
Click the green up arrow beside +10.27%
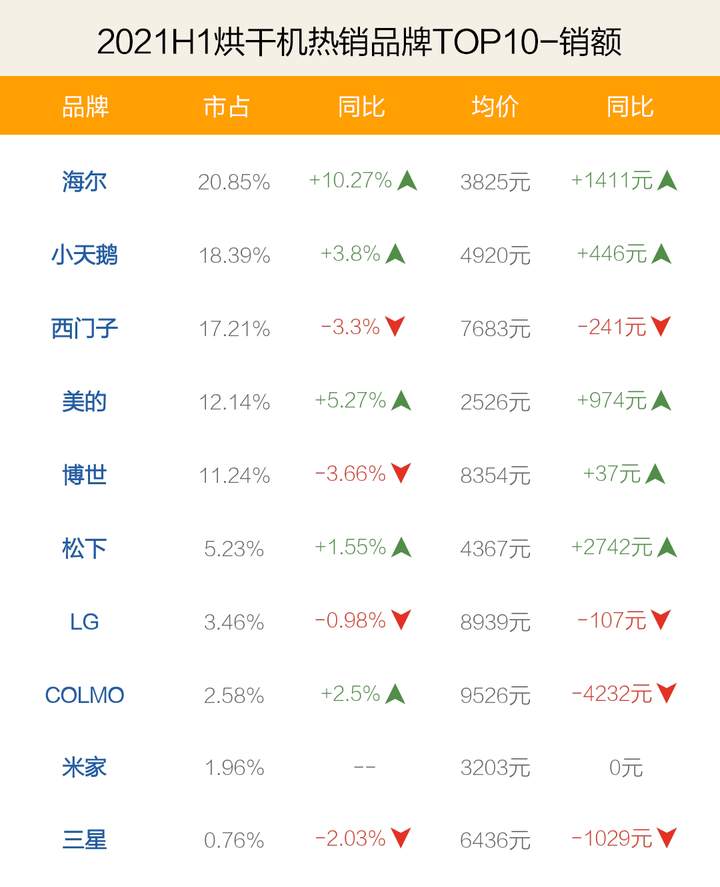coord(406,181)
